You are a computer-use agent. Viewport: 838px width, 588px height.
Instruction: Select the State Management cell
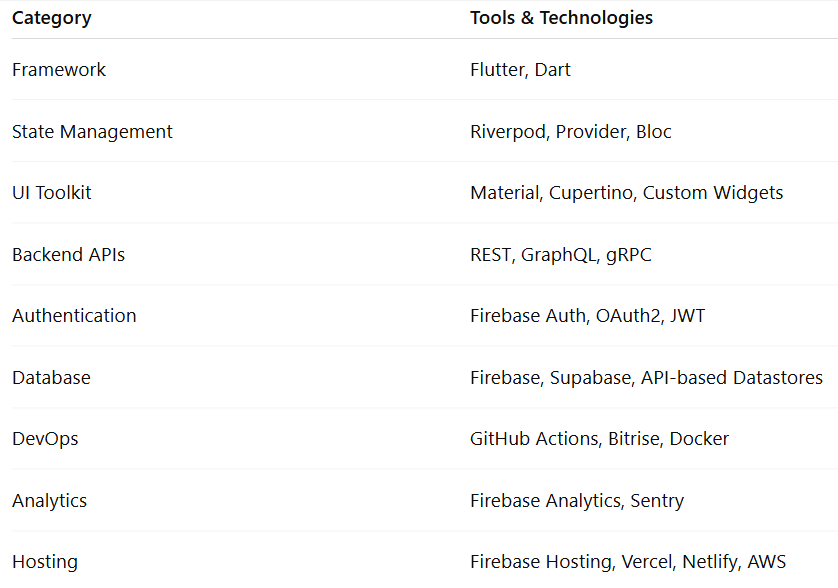pyautogui.click(x=92, y=132)
